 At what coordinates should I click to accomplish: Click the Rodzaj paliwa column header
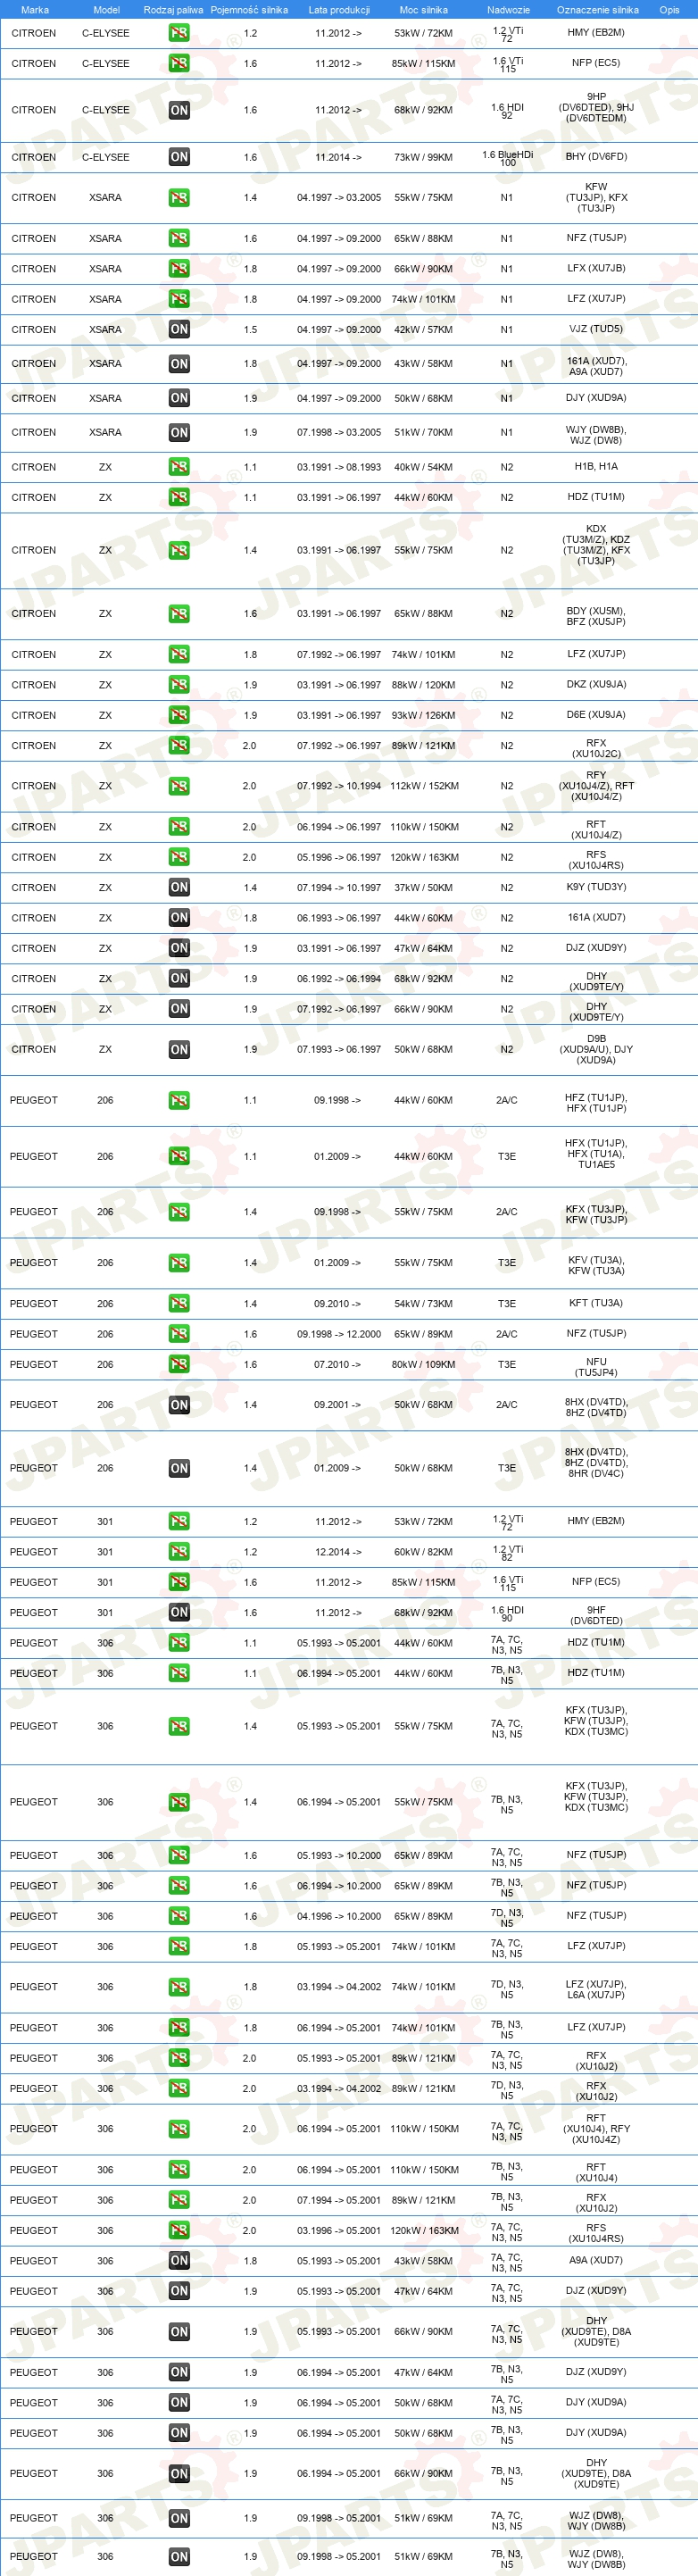(173, 10)
